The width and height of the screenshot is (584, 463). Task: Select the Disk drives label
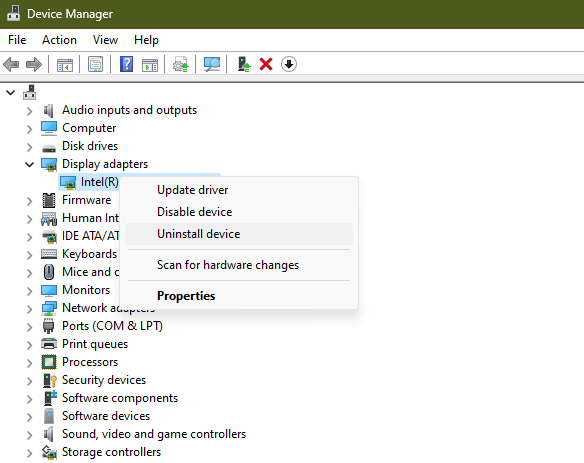(90, 146)
